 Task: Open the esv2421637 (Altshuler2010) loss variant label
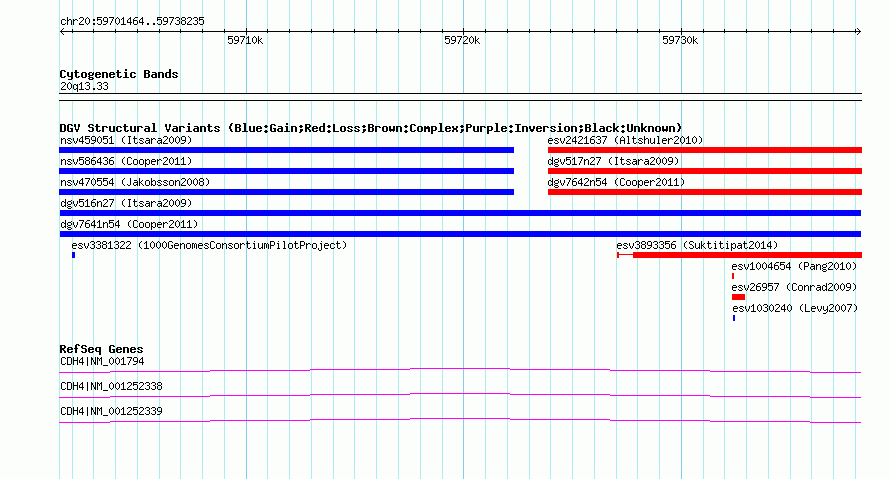point(625,140)
